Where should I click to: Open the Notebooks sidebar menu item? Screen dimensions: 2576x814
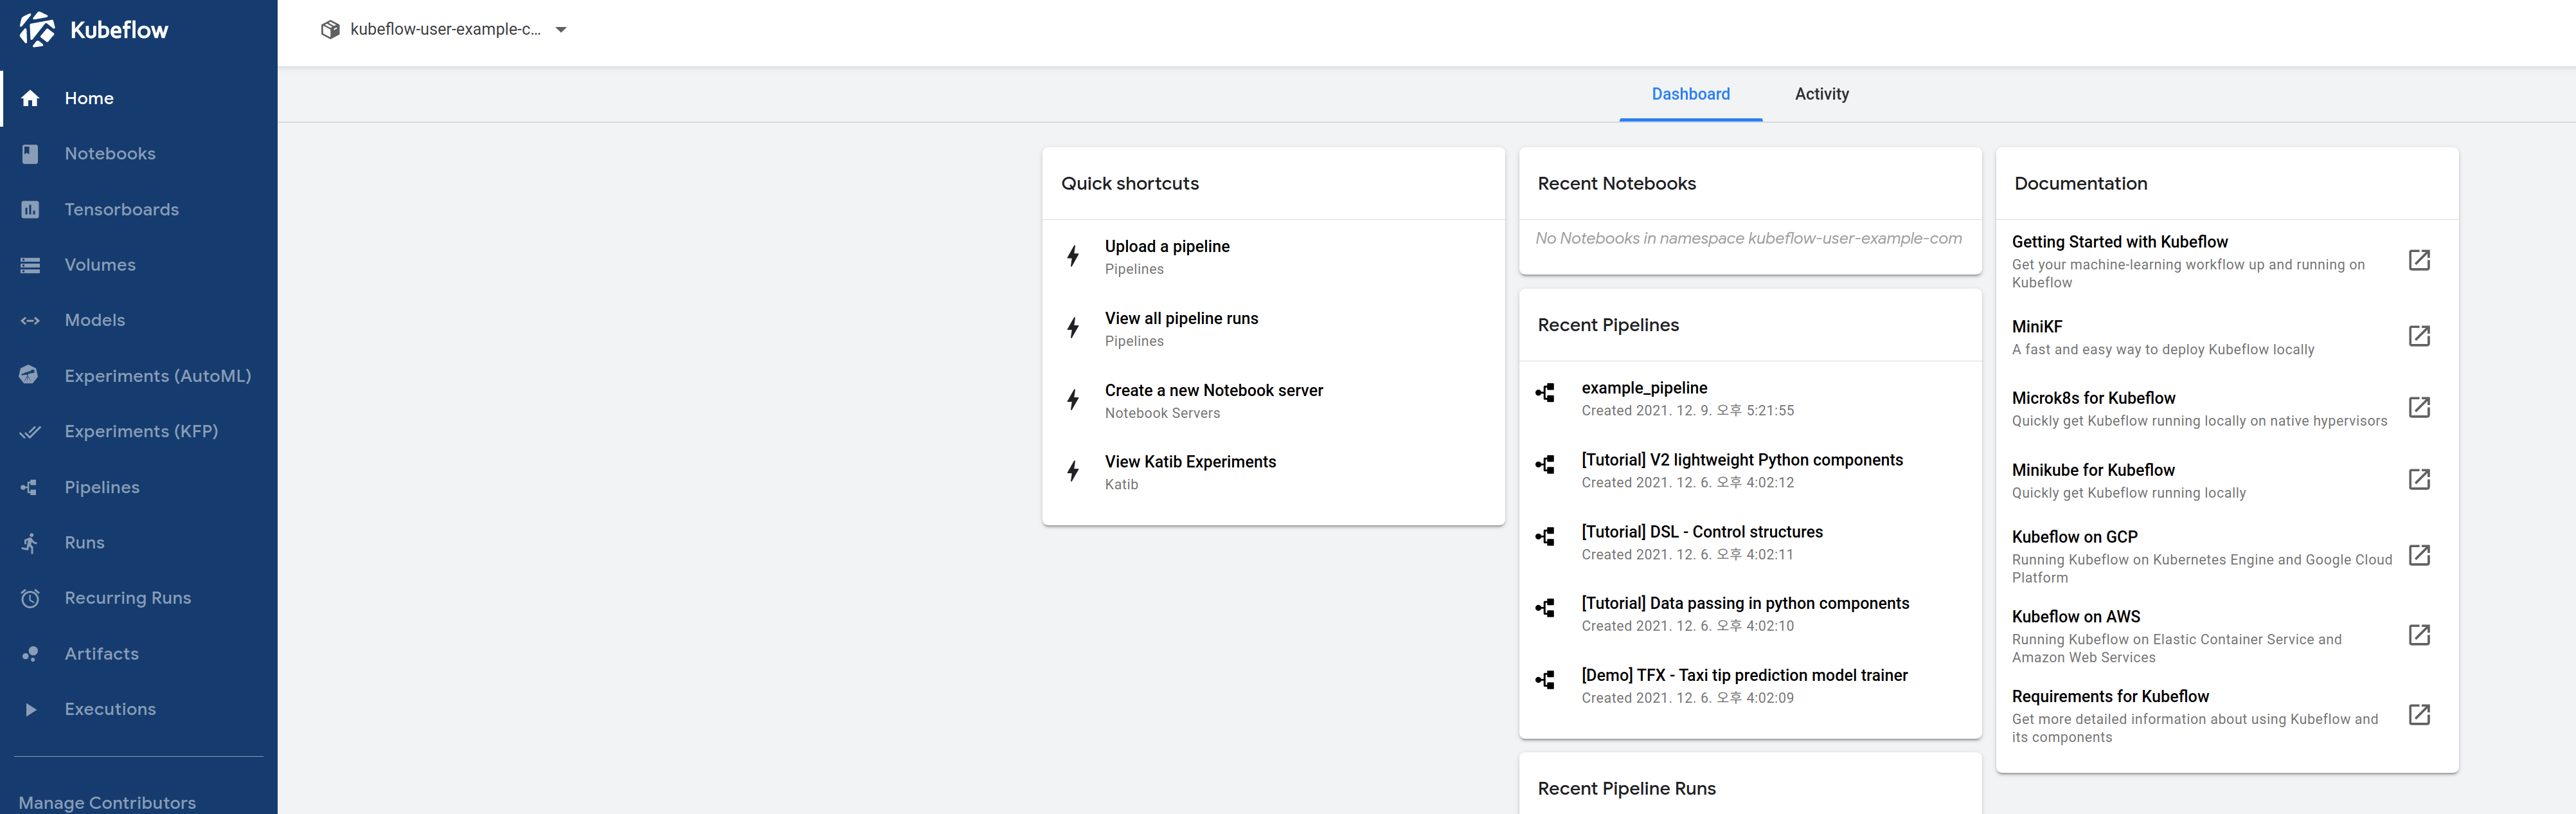[110, 153]
